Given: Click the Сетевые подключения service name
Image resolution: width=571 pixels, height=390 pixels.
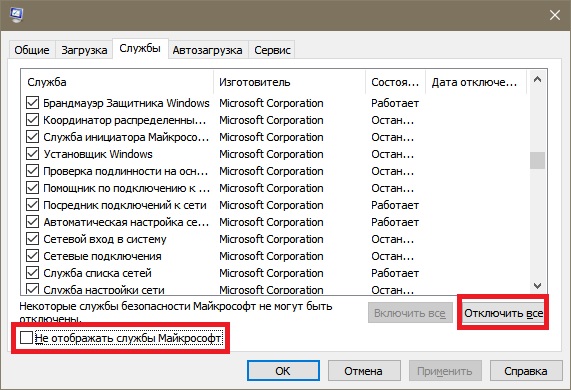Looking at the screenshot, I should pyautogui.click(x=102, y=256).
